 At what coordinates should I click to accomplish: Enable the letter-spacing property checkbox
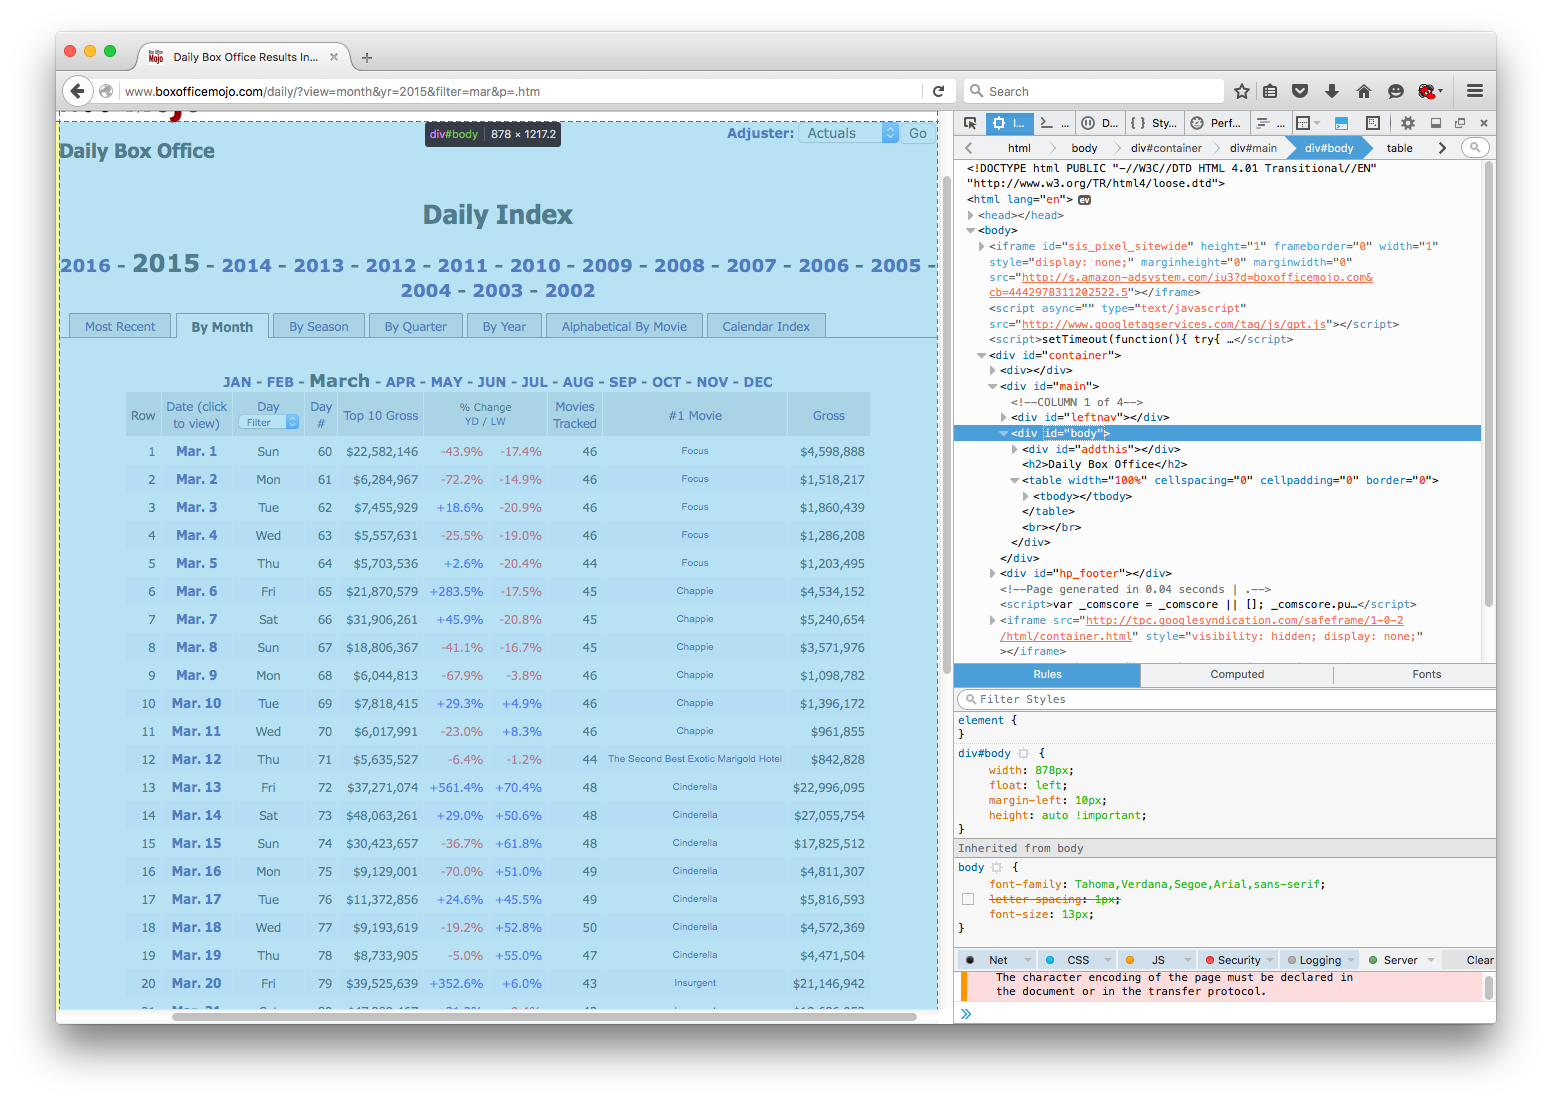968,900
